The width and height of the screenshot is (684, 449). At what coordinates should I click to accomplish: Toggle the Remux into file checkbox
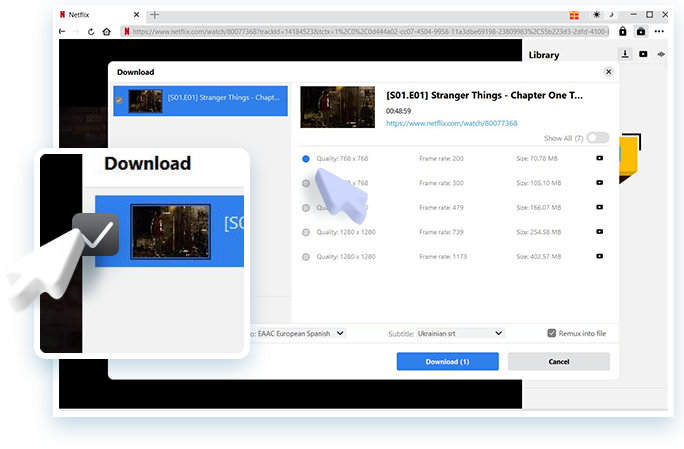[x=551, y=333]
